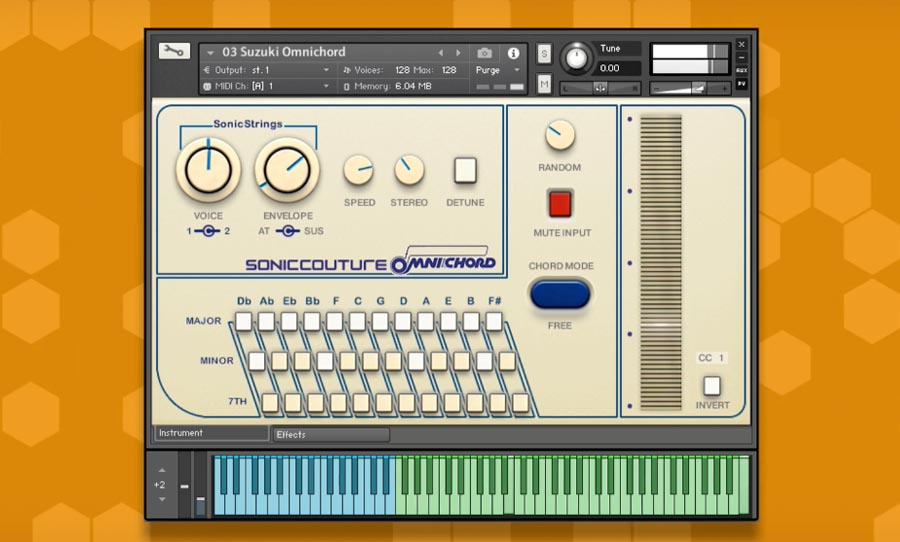
Task: Click the AUX button in the header
Action: 742,70
